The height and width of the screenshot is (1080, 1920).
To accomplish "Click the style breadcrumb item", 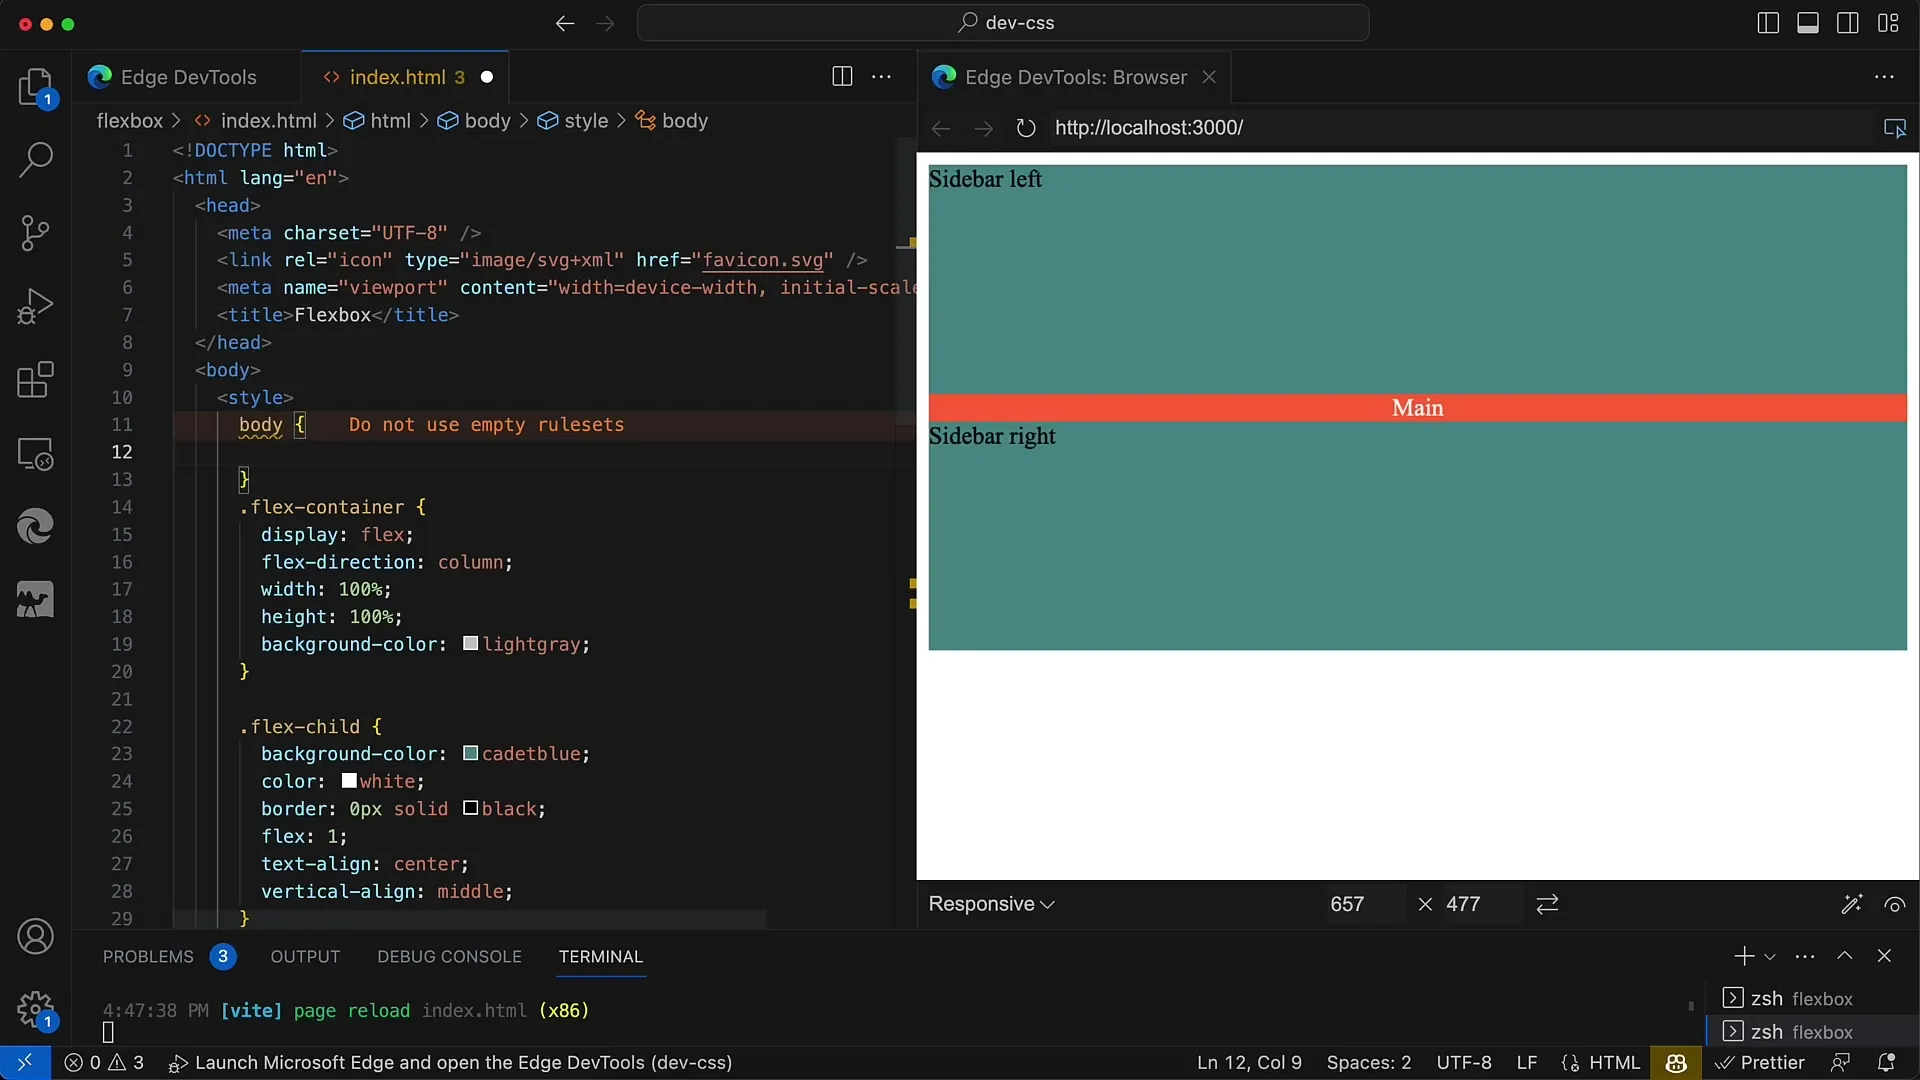I will 574,121.
